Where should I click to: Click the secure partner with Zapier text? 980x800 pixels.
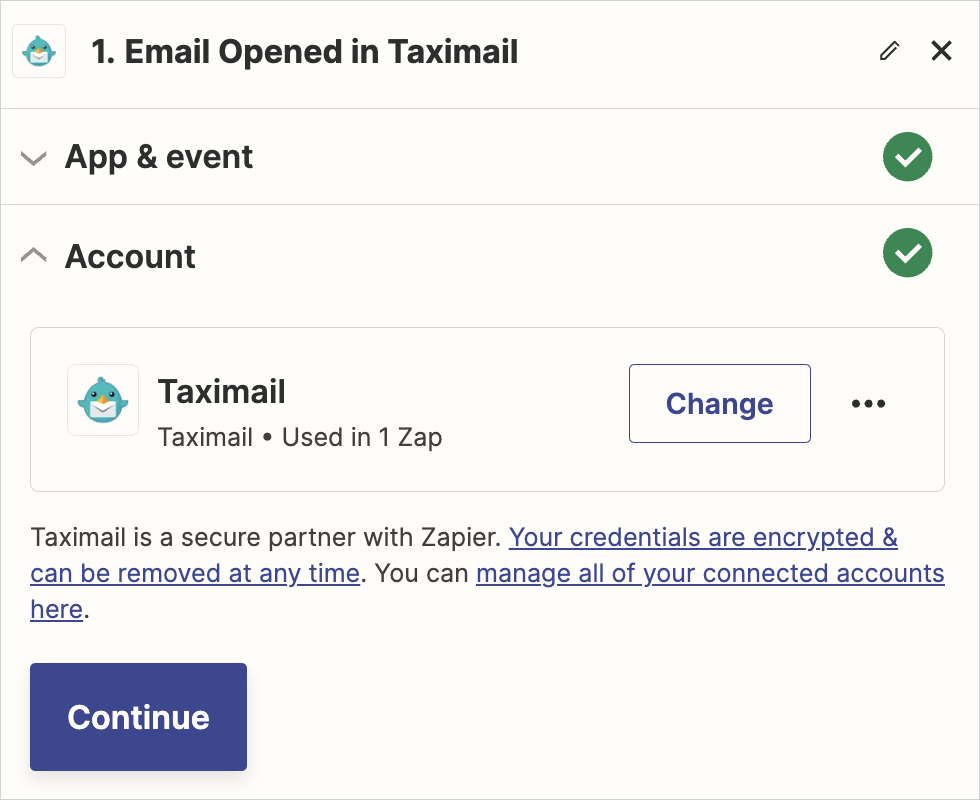[x=265, y=538]
